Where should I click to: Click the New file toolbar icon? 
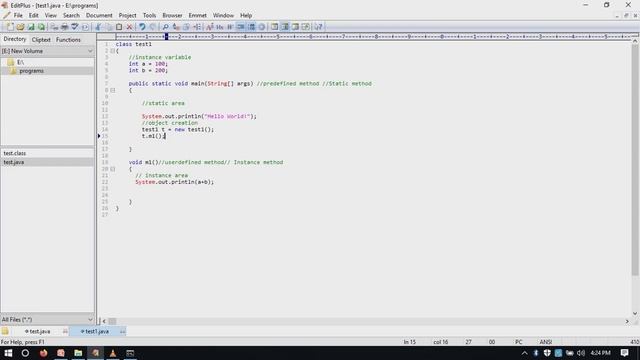[x=10, y=27]
